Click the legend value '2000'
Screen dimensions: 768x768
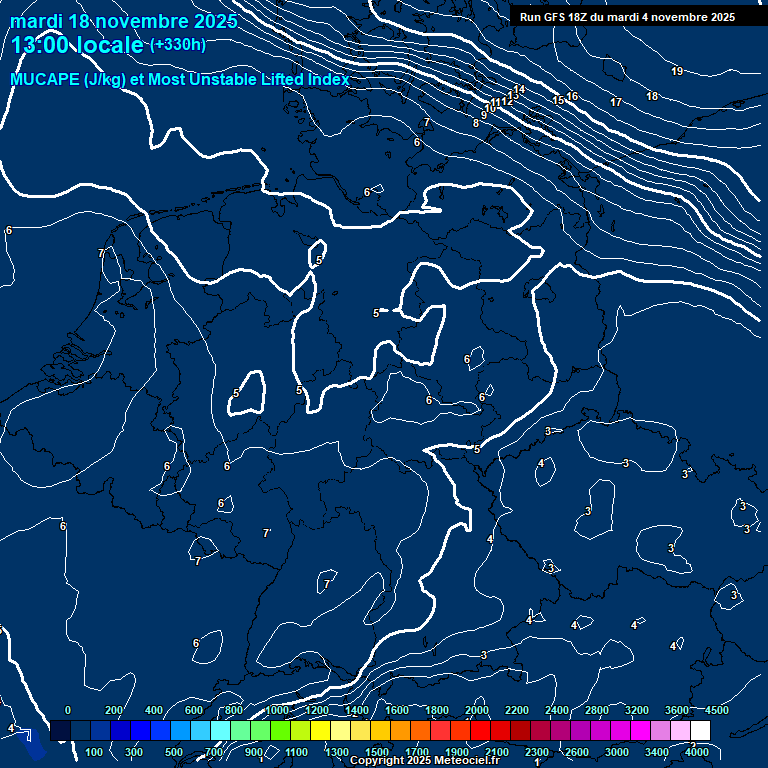tap(477, 710)
